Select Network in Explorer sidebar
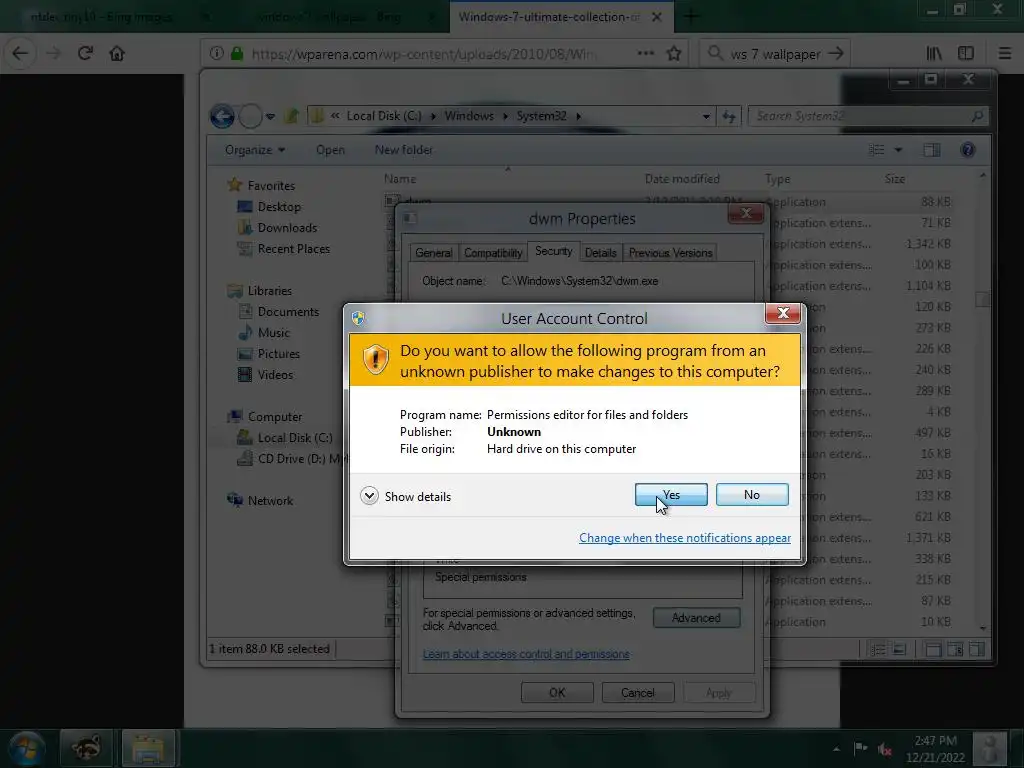This screenshot has height=768, width=1024. 270,501
